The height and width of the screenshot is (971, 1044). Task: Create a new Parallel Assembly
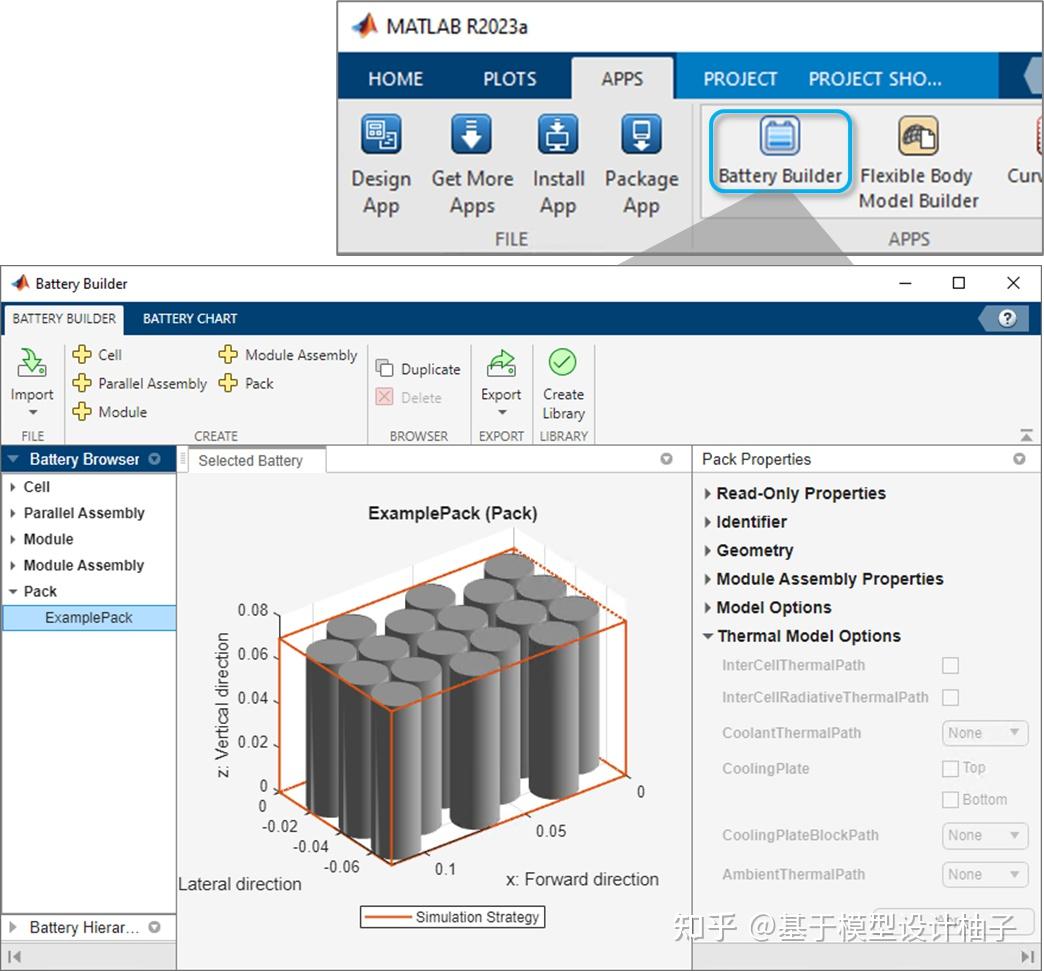point(139,383)
